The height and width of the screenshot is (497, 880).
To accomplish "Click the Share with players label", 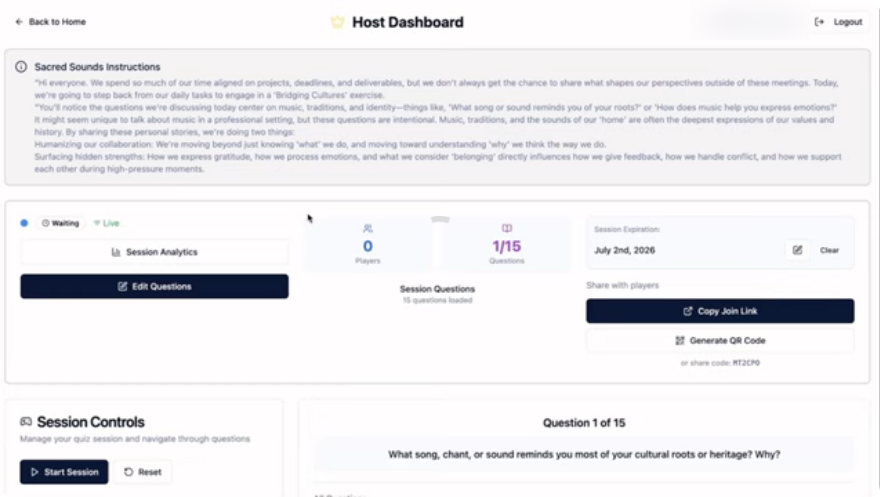I will (x=622, y=286).
